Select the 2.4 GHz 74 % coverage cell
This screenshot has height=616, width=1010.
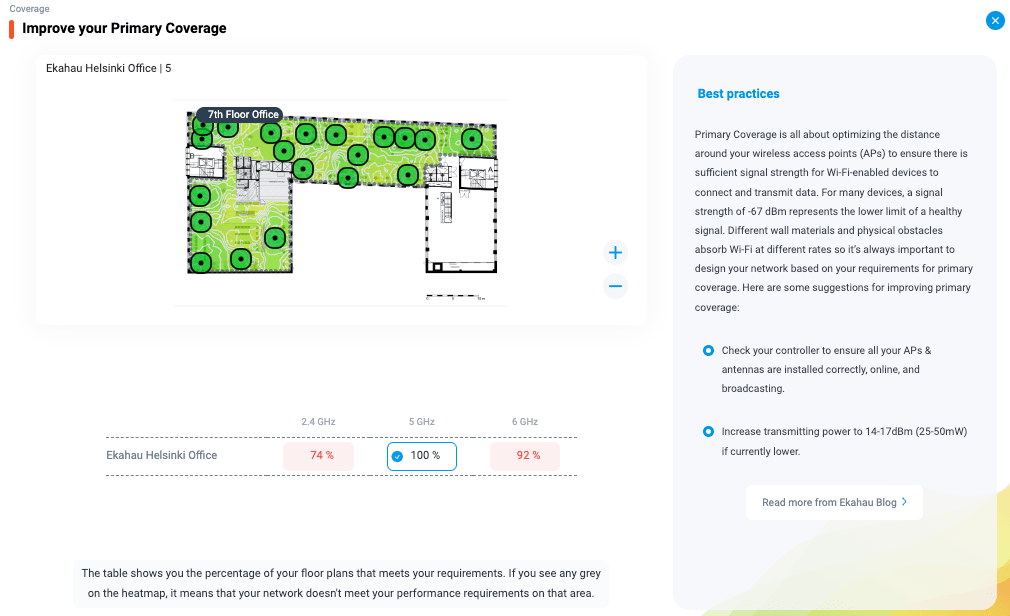point(318,456)
